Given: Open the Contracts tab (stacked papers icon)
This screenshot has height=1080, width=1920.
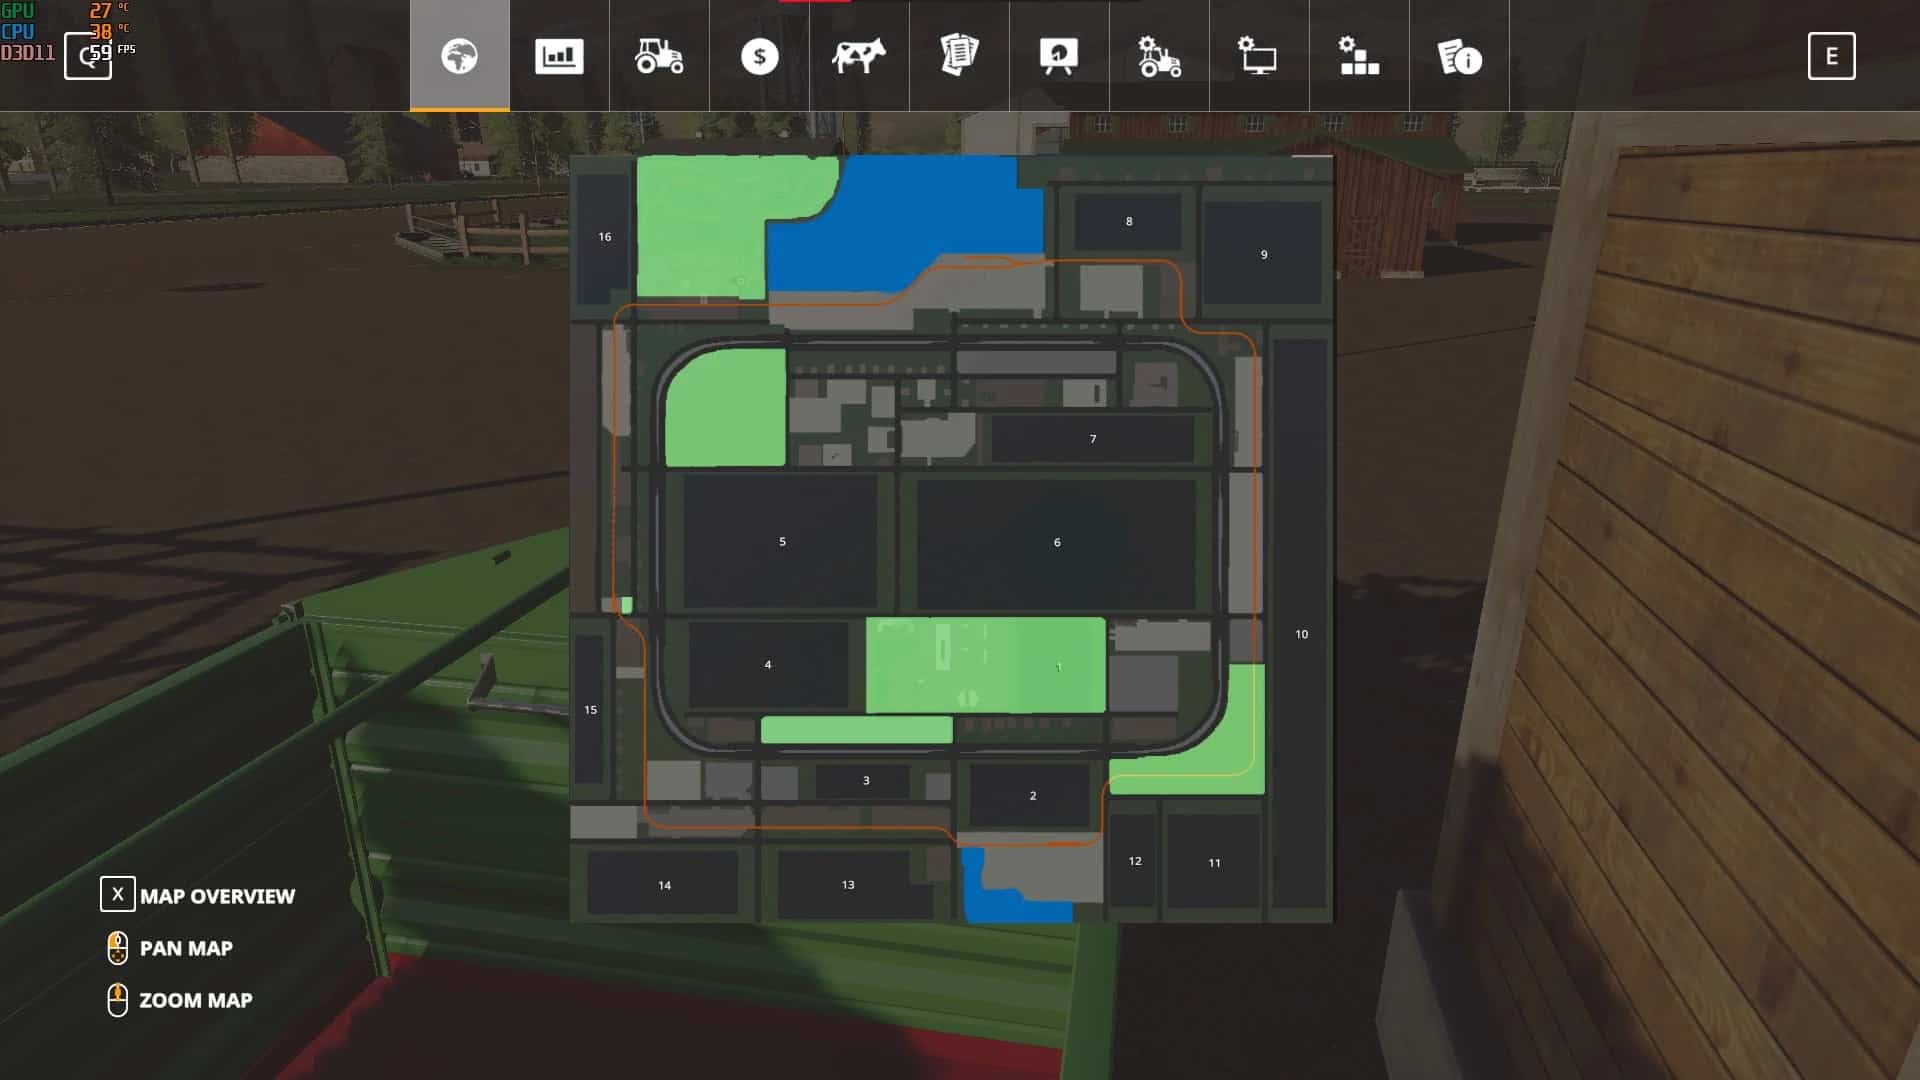Looking at the screenshot, I should tap(958, 57).
